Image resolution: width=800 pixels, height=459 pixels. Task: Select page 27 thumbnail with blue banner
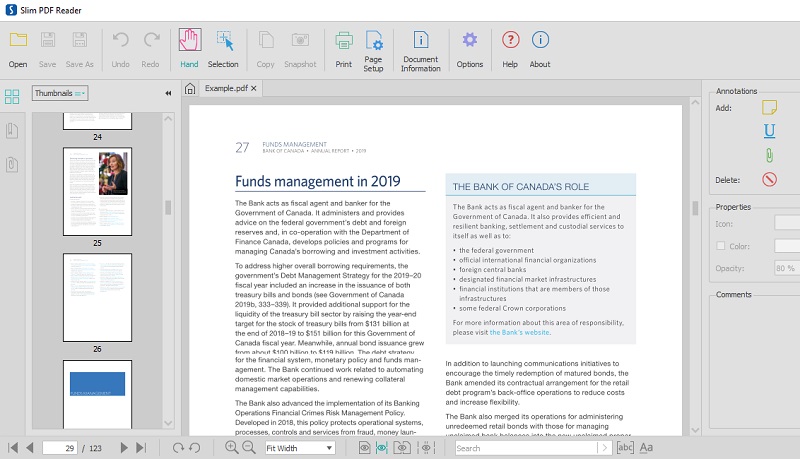pos(97,394)
